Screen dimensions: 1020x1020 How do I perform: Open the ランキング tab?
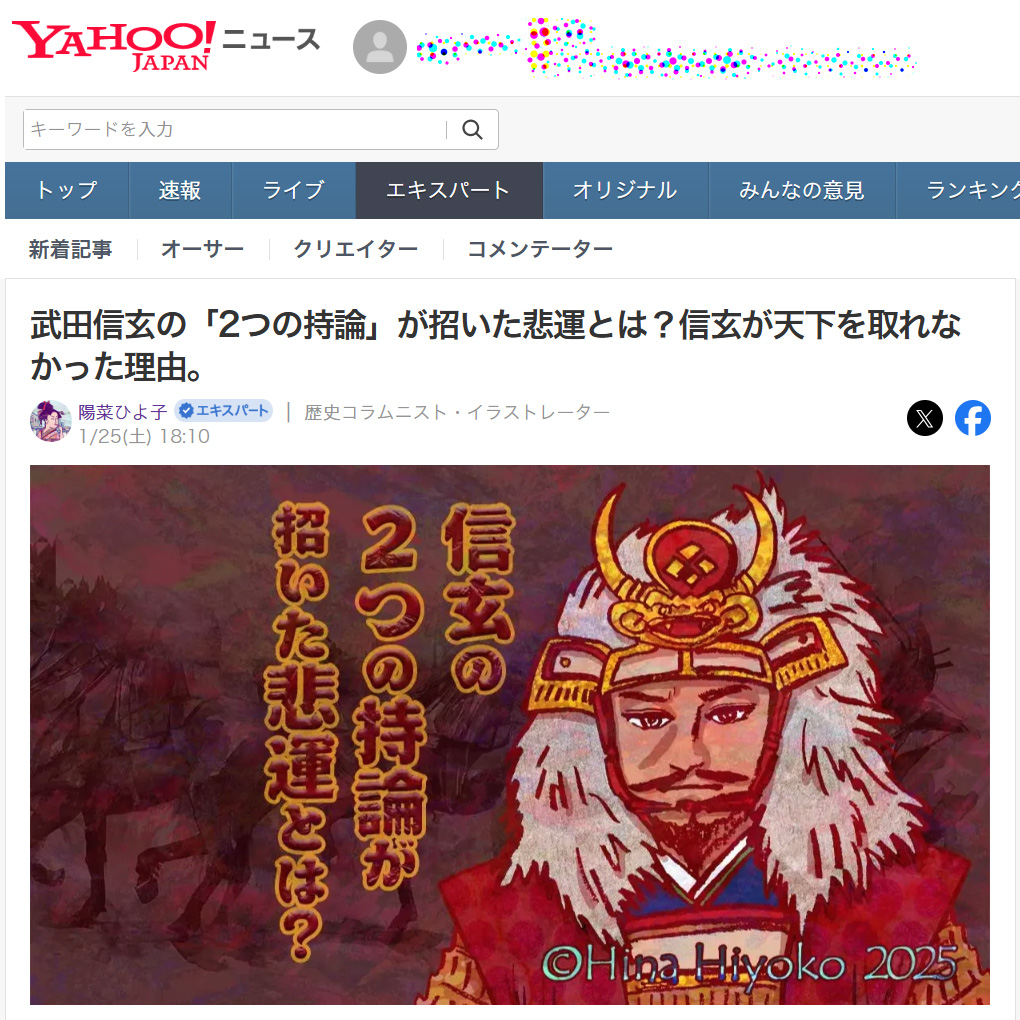pos(958,190)
